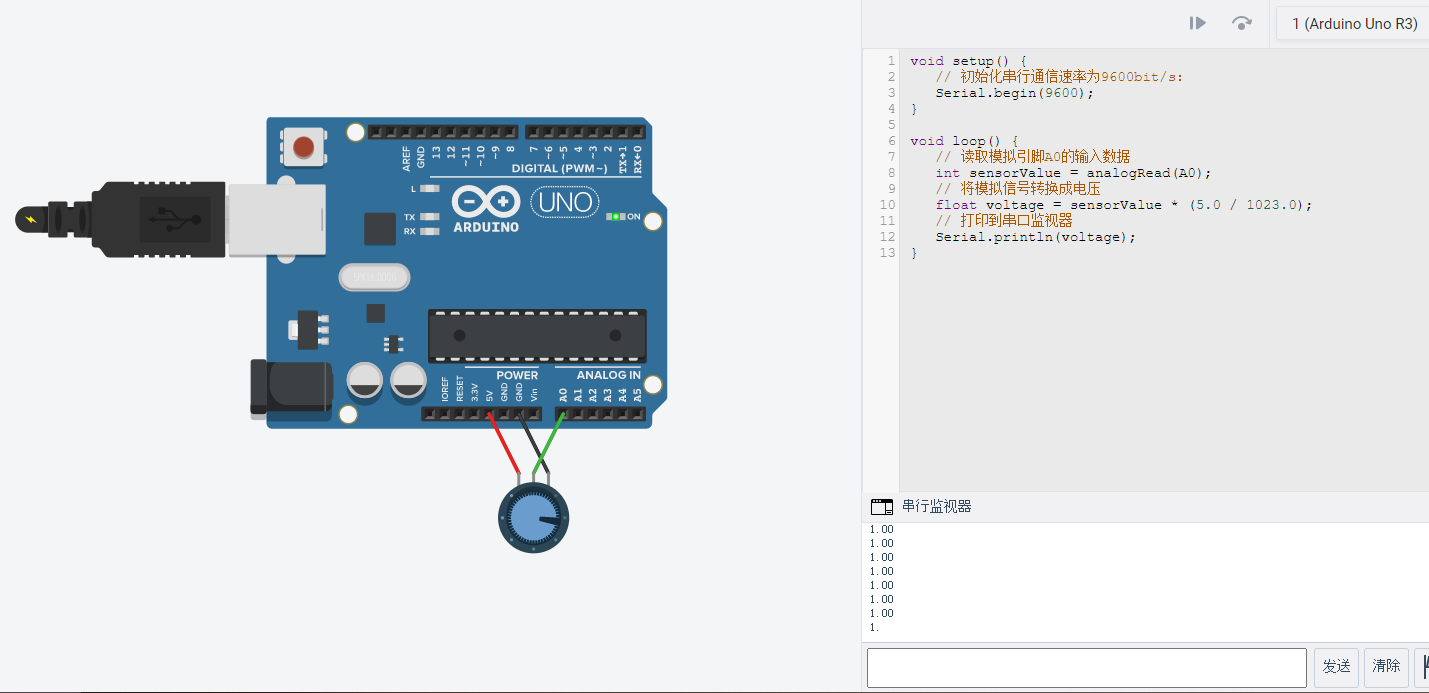Click line number 10 in the gutter
This screenshot has width=1429, height=693.
888,205
